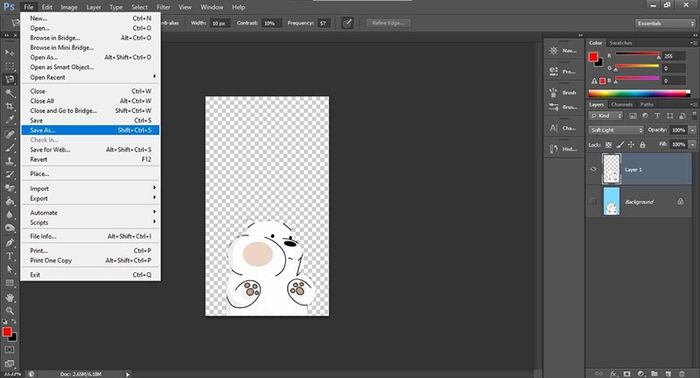Image resolution: width=700 pixels, height=378 pixels.
Task: Select the Zoom tool
Action: click(9, 311)
